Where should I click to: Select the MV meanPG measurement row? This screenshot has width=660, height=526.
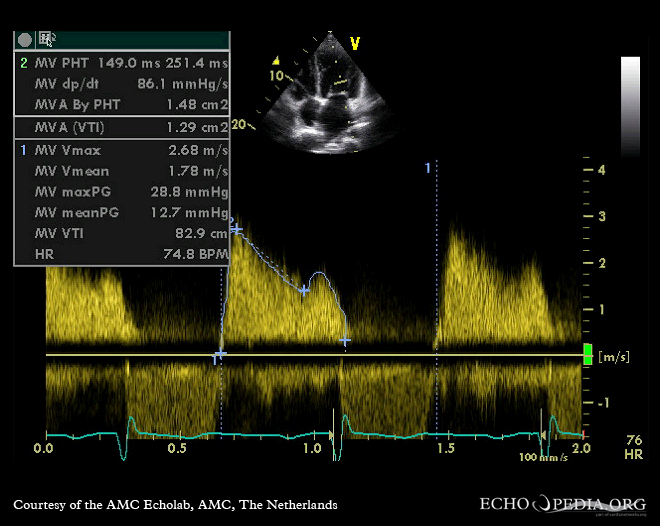point(122,210)
